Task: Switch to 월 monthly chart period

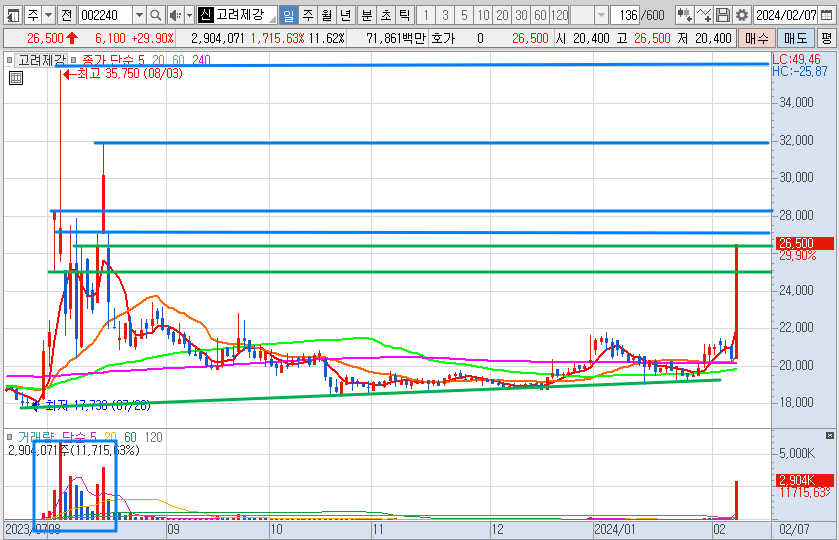Action: point(327,15)
